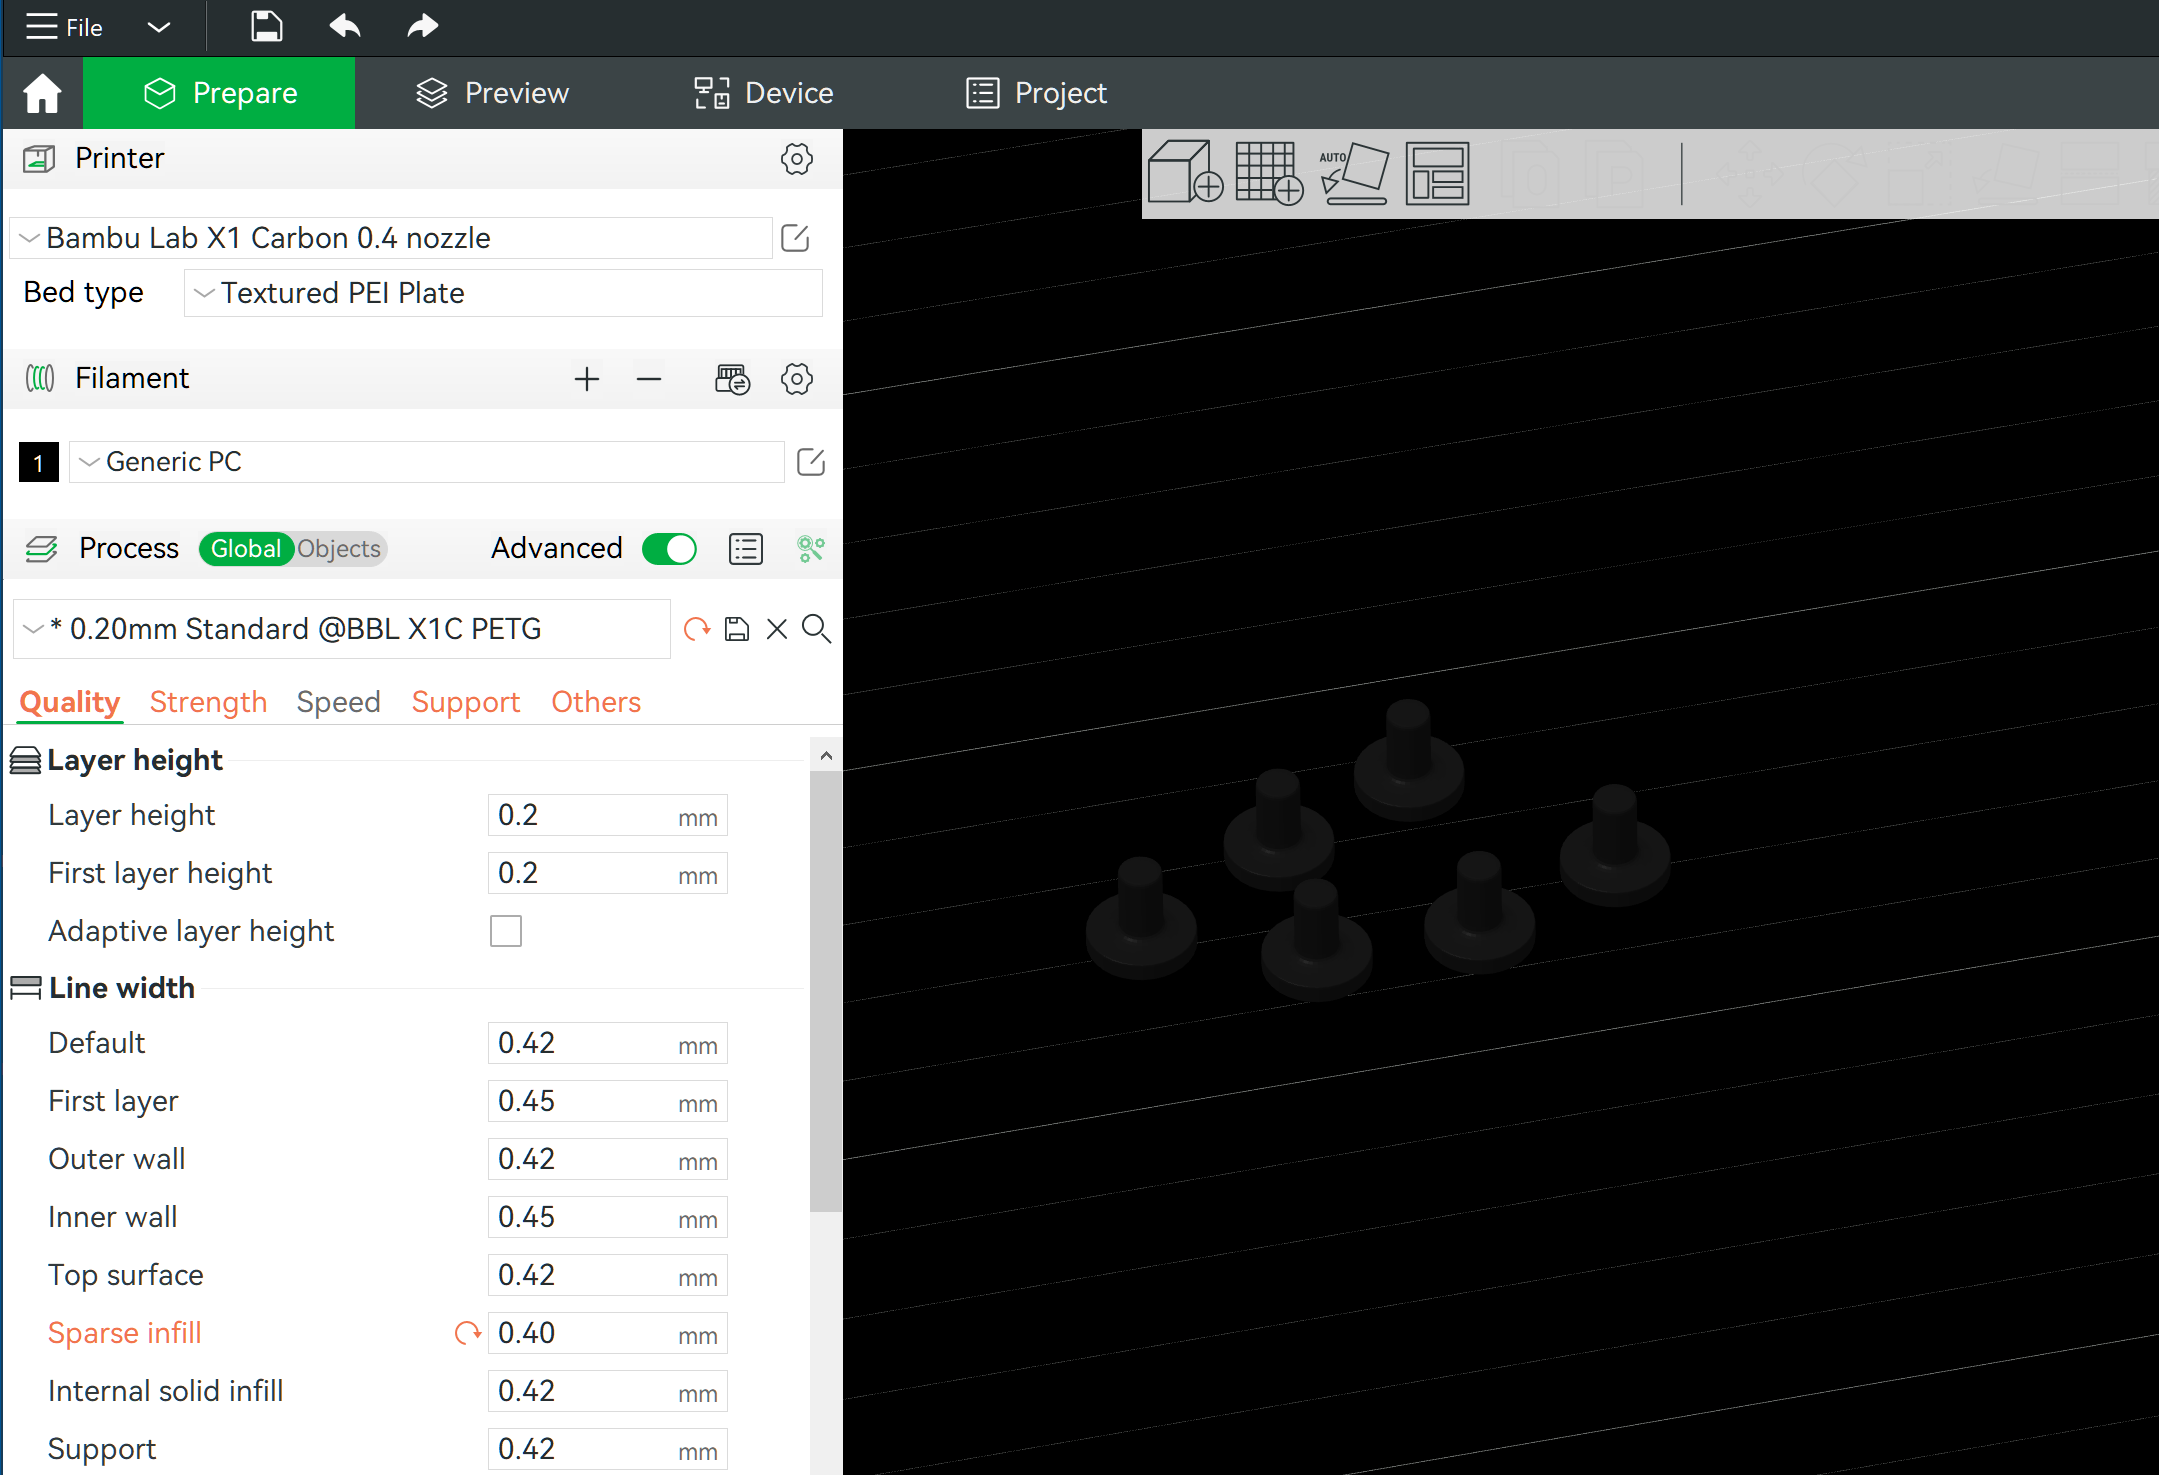Open the Add Model tool
This screenshot has width=2159, height=1475.
(x=1185, y=173)
